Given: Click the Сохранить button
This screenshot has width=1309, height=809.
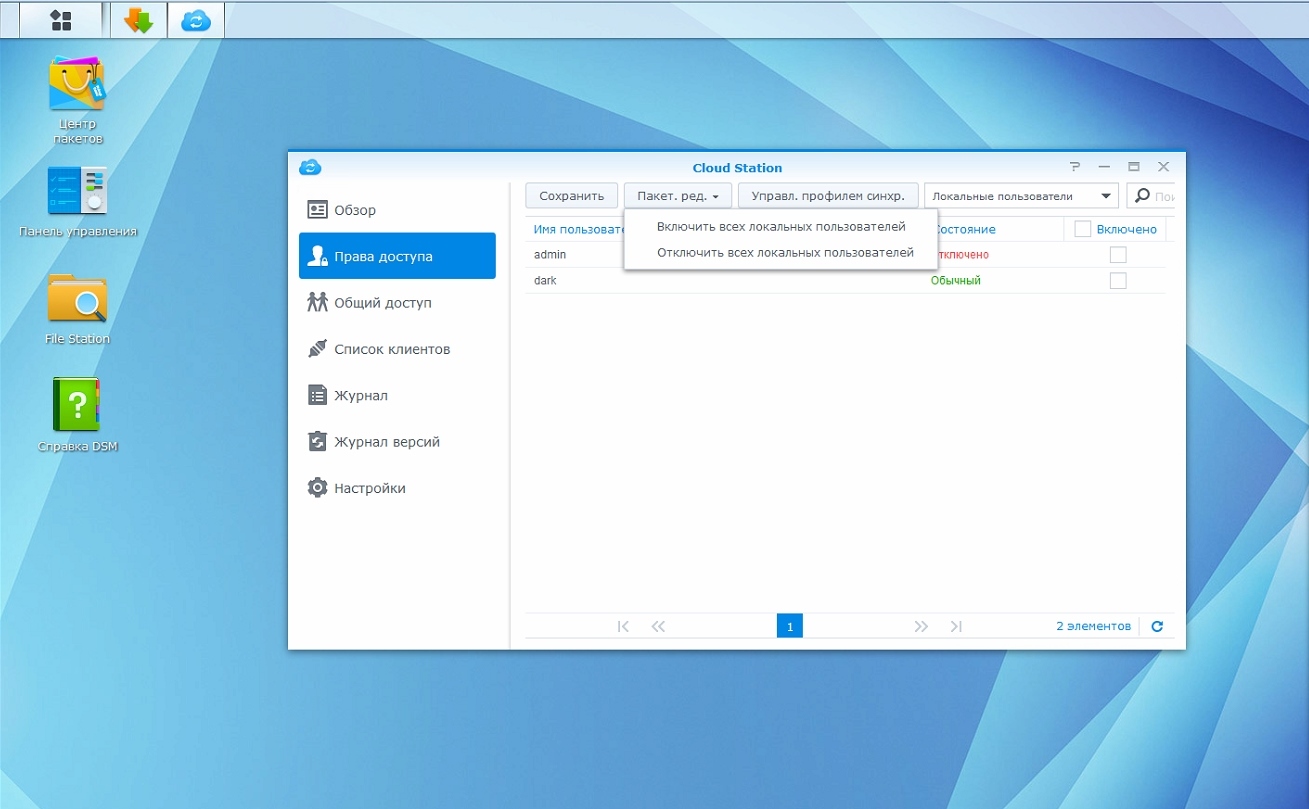Looking at the screenshot, I should [572, 196].
